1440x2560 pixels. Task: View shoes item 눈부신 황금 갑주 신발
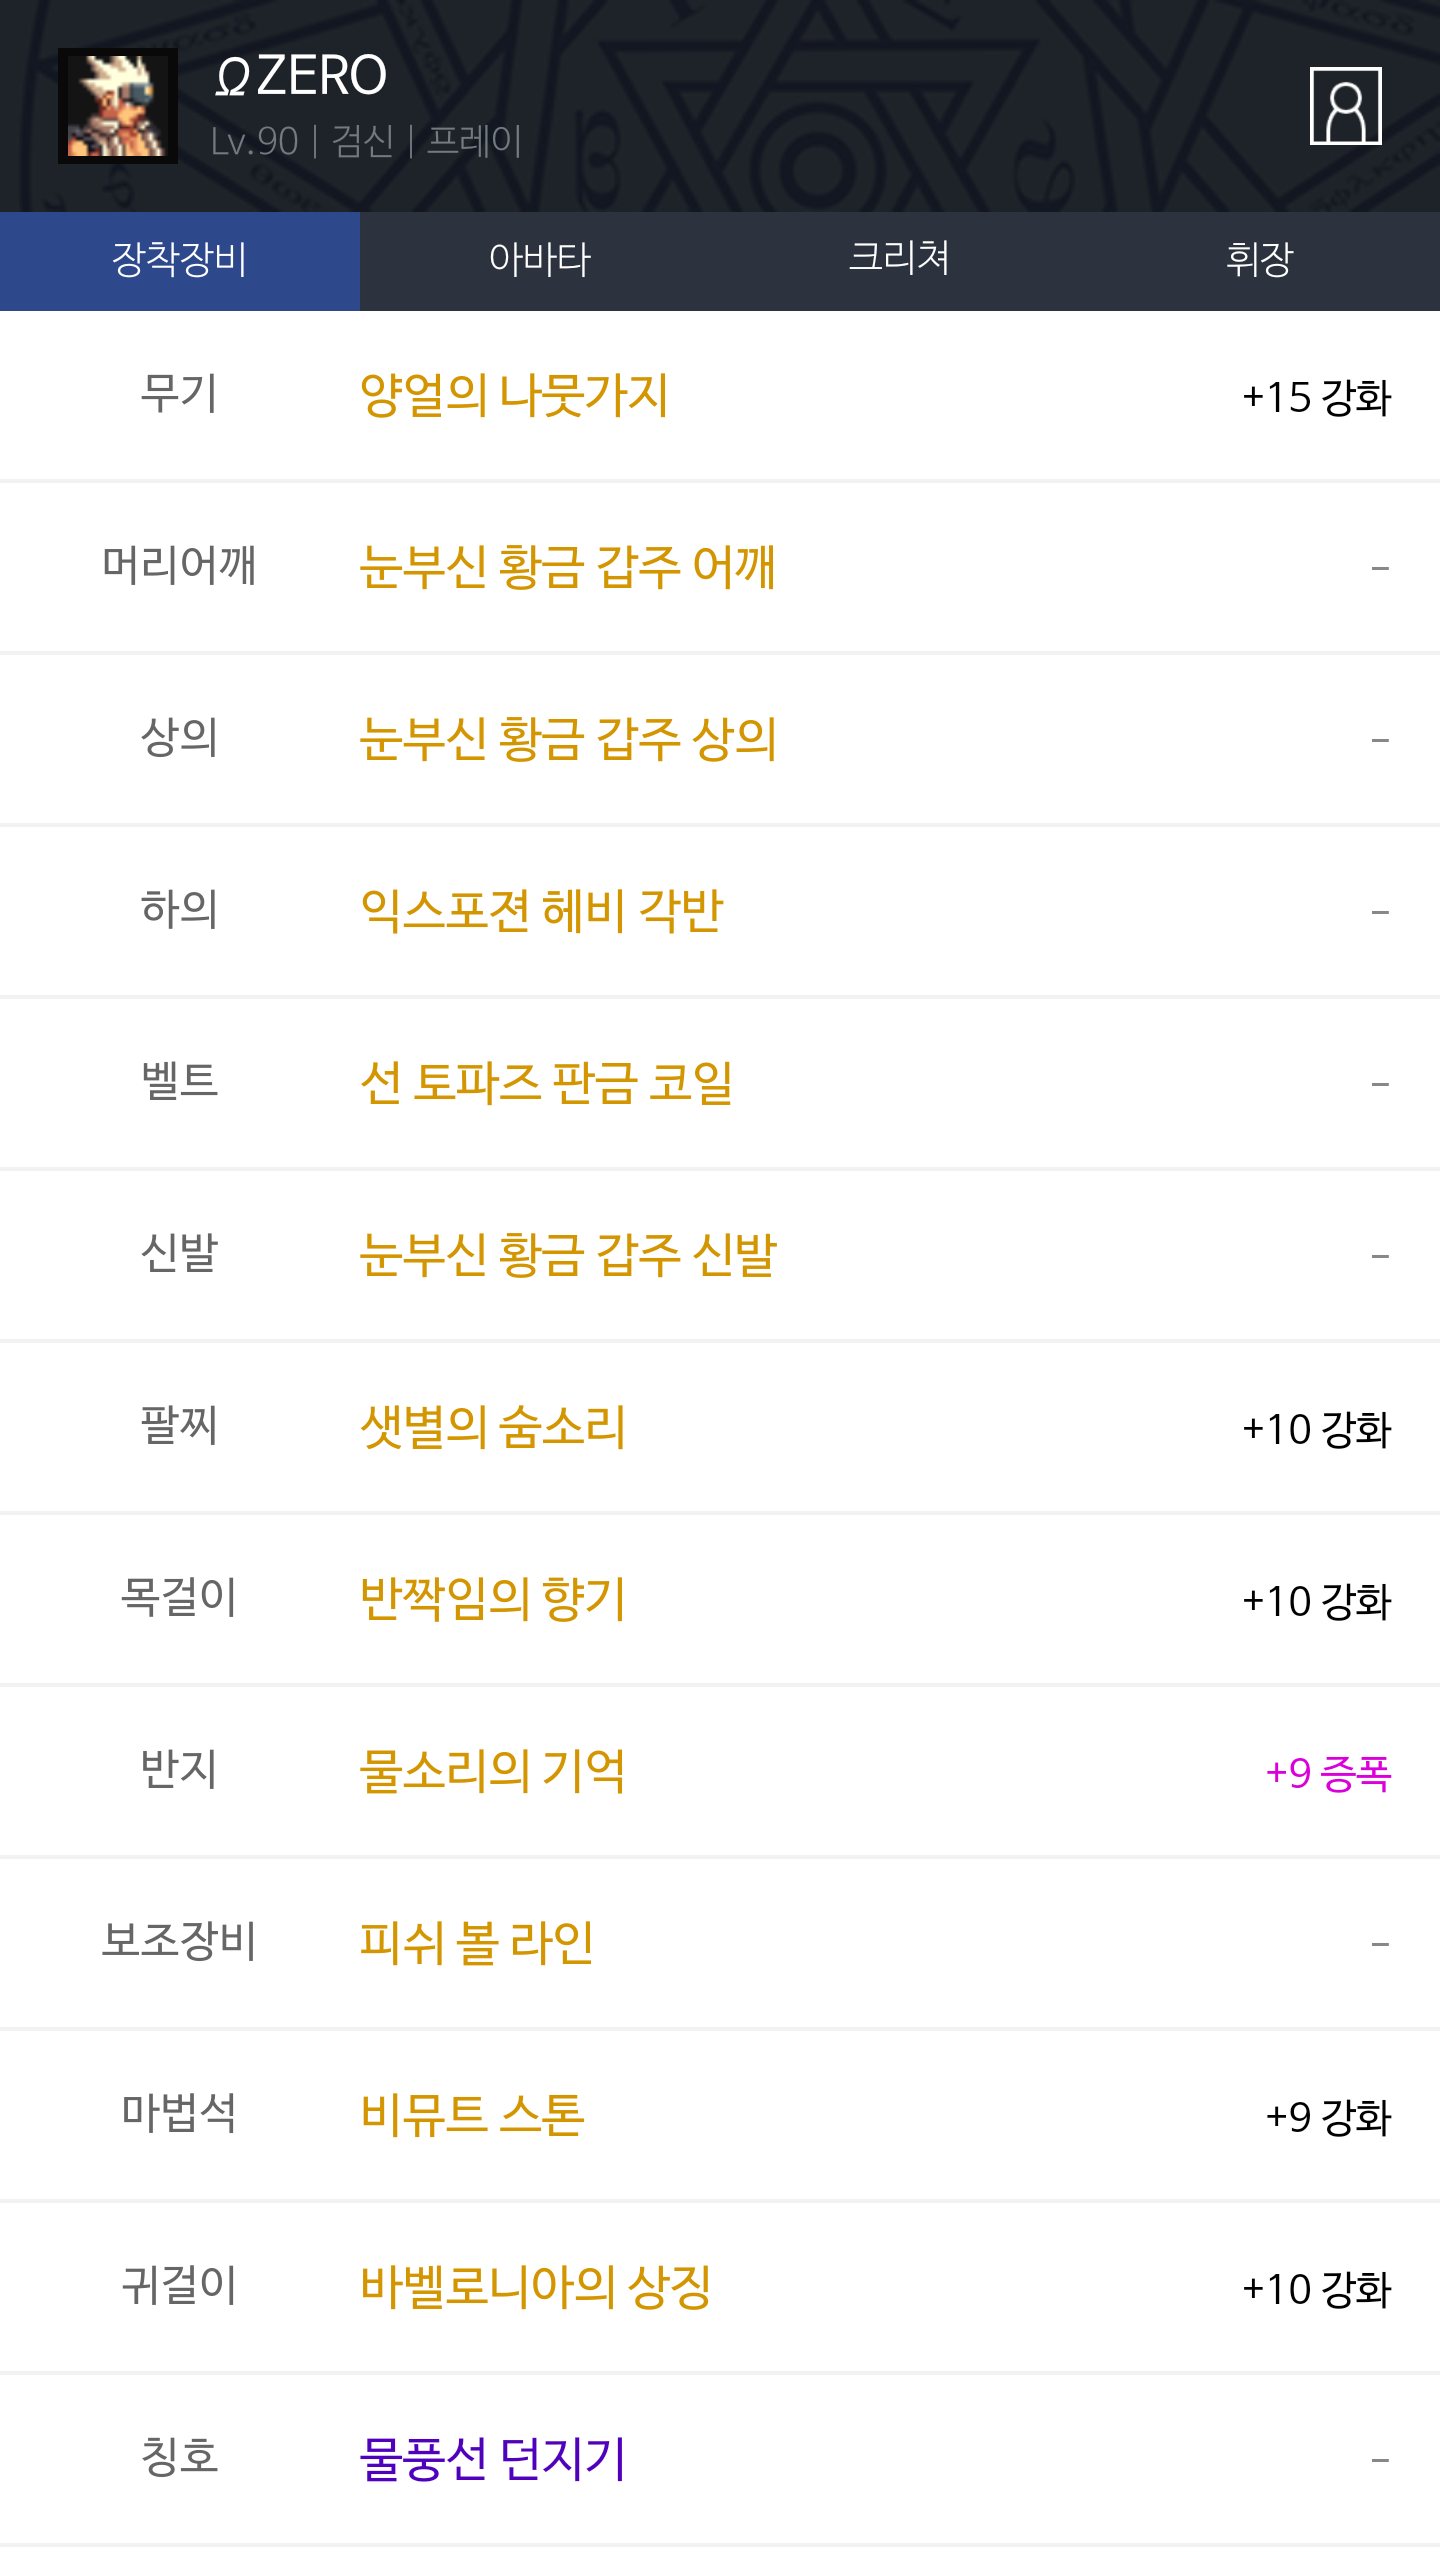[x=568, y=1255]
